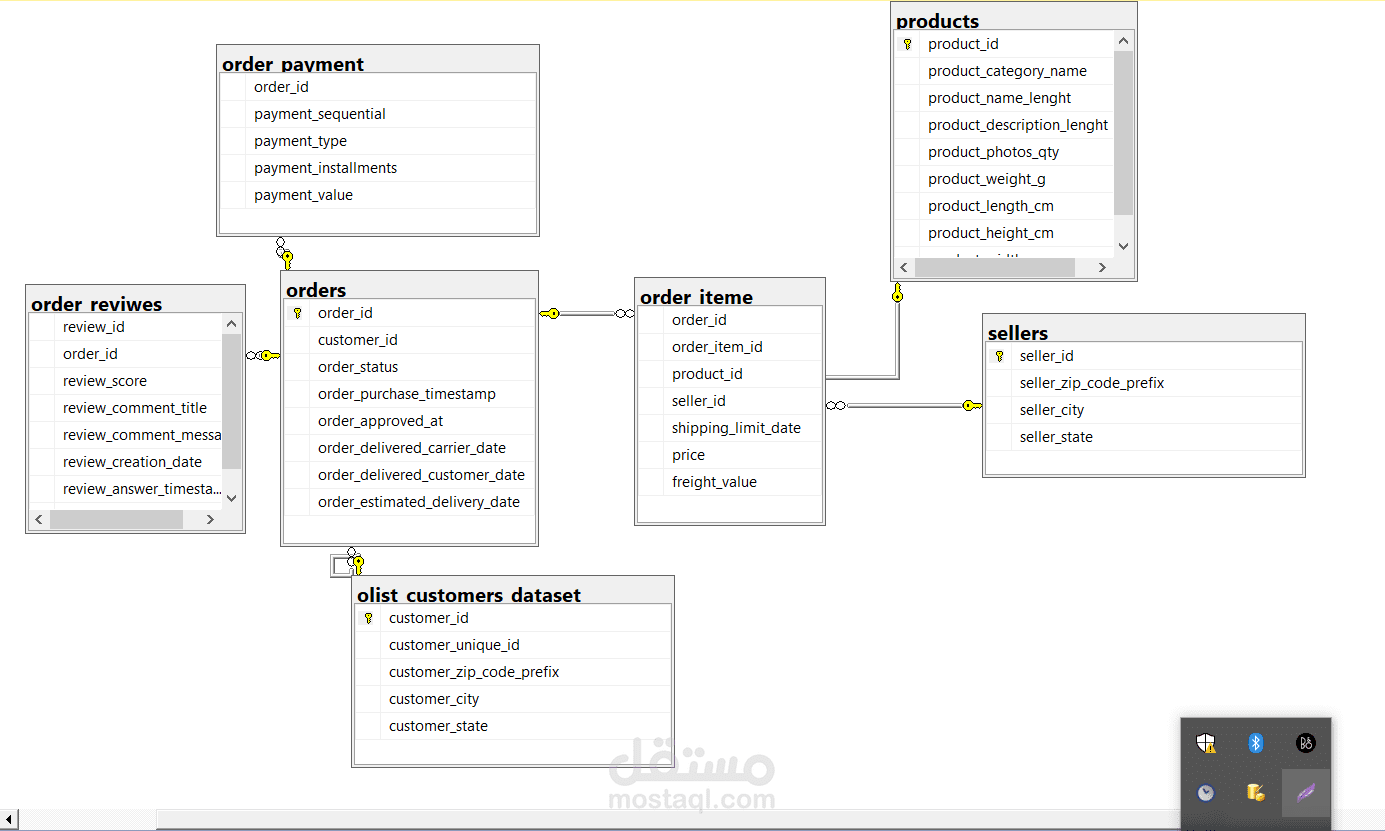The height and width of the screenshot is (831, 1385).
Task: Click the Bang & Olufsen tray icon
Action: 1305,743
